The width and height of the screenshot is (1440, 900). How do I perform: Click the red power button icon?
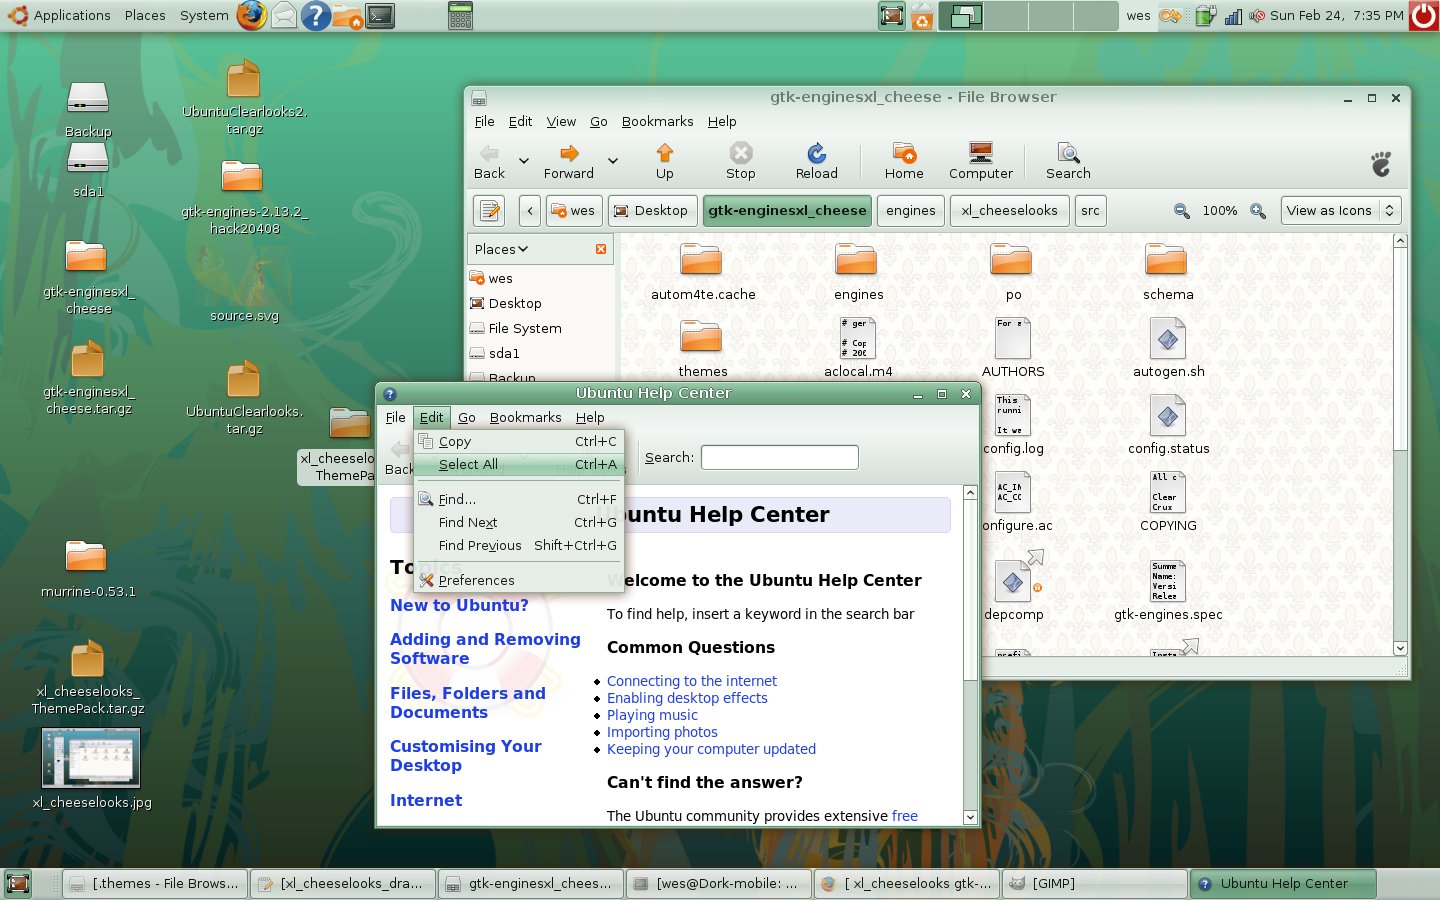pos(1424,15)
